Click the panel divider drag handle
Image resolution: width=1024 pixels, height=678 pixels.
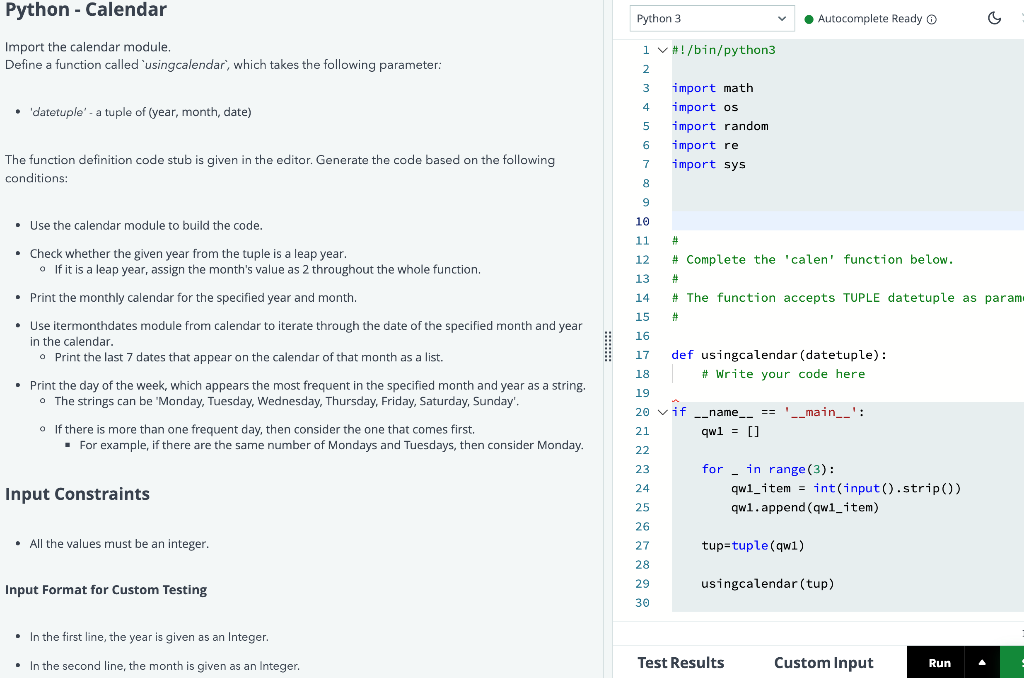point(608,346)
